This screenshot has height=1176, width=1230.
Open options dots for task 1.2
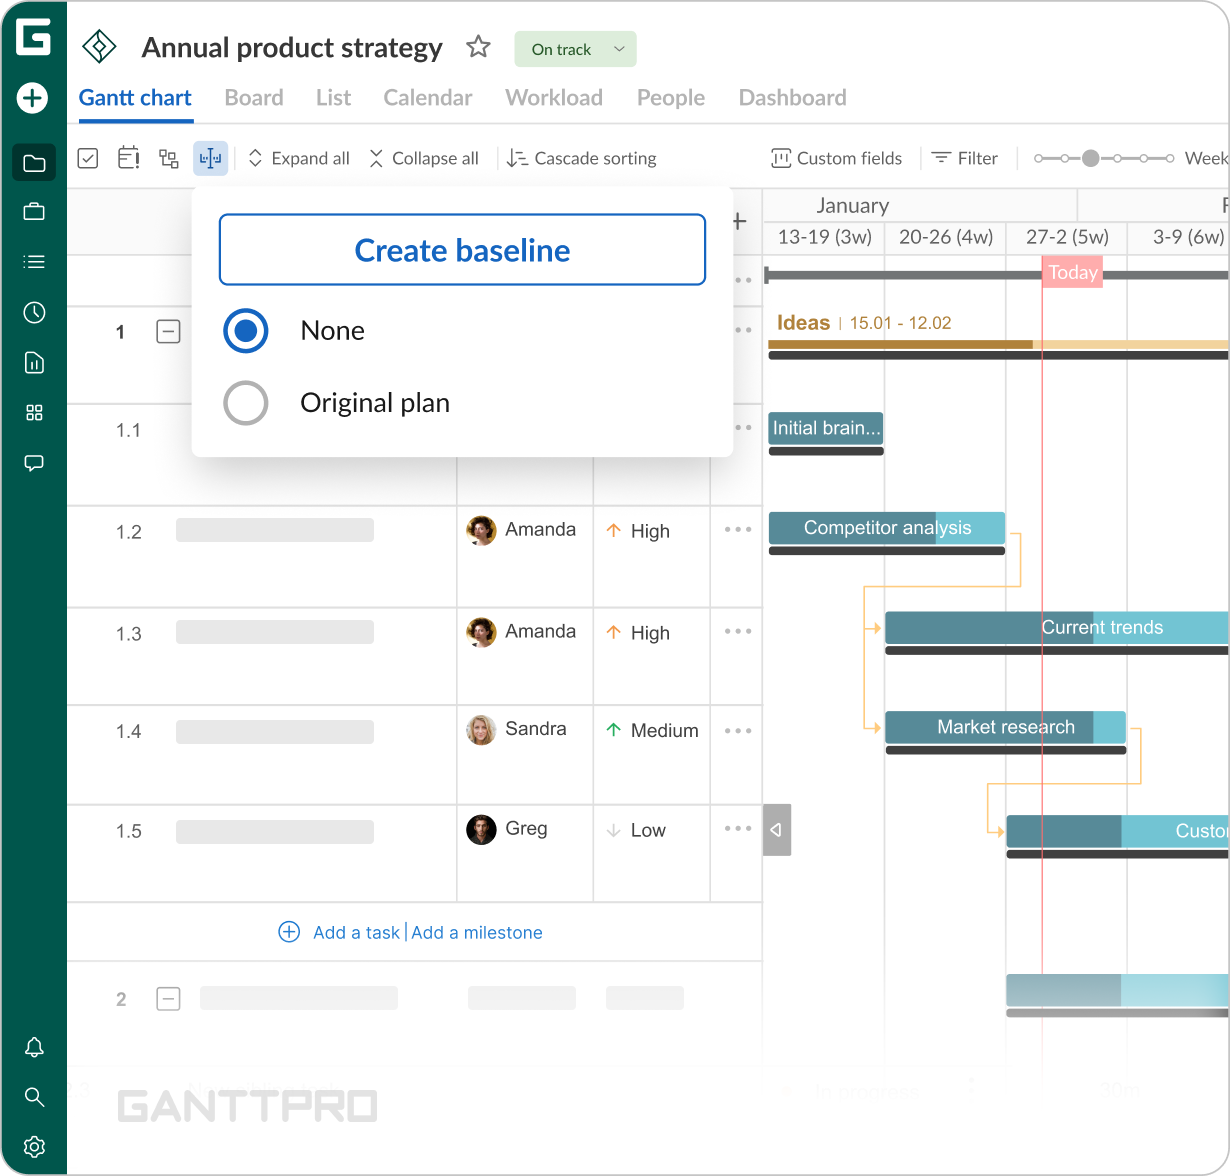pos(738,530)
